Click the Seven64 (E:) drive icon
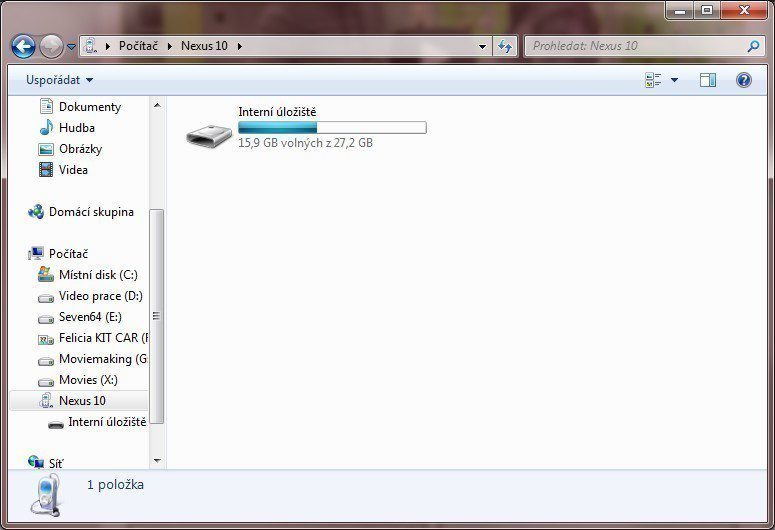The width and height of the screenshot is (775, 530). pos(46,319)
